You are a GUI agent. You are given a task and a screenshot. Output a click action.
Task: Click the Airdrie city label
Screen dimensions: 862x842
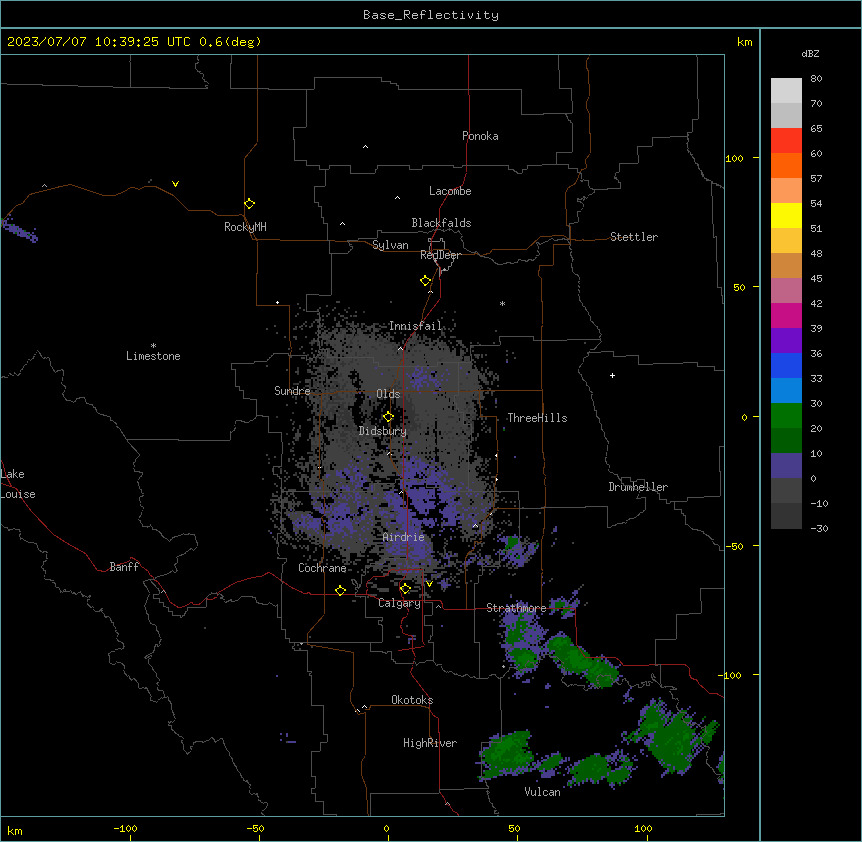coord(404,537)
